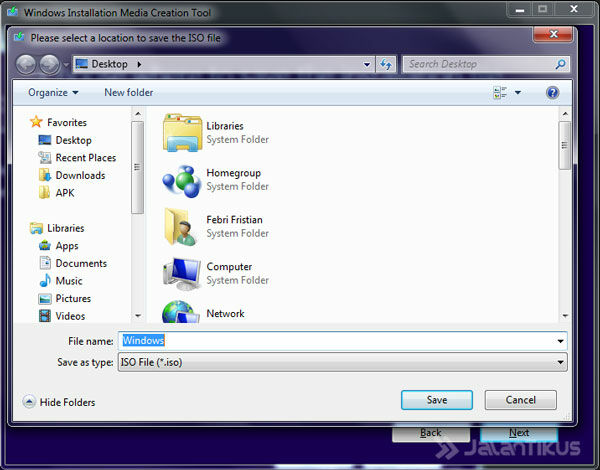600x470 pixels.
Task: Select the Homegroup item name
Action: tap(234, 173)
